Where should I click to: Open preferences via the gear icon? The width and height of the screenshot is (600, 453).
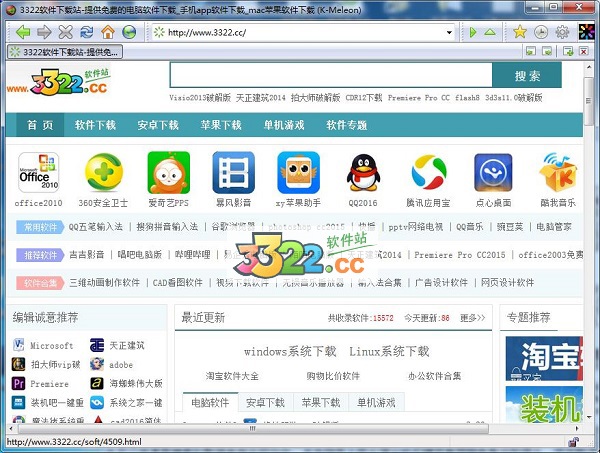tap(562, 32)
